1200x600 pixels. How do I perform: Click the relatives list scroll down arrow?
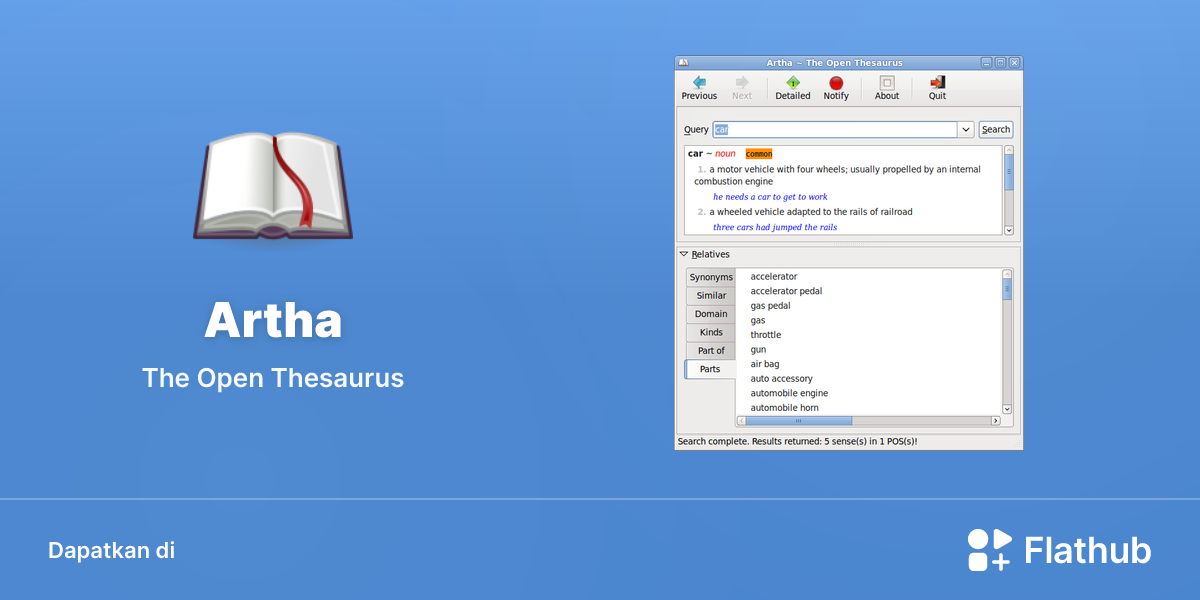(1007, 409)
